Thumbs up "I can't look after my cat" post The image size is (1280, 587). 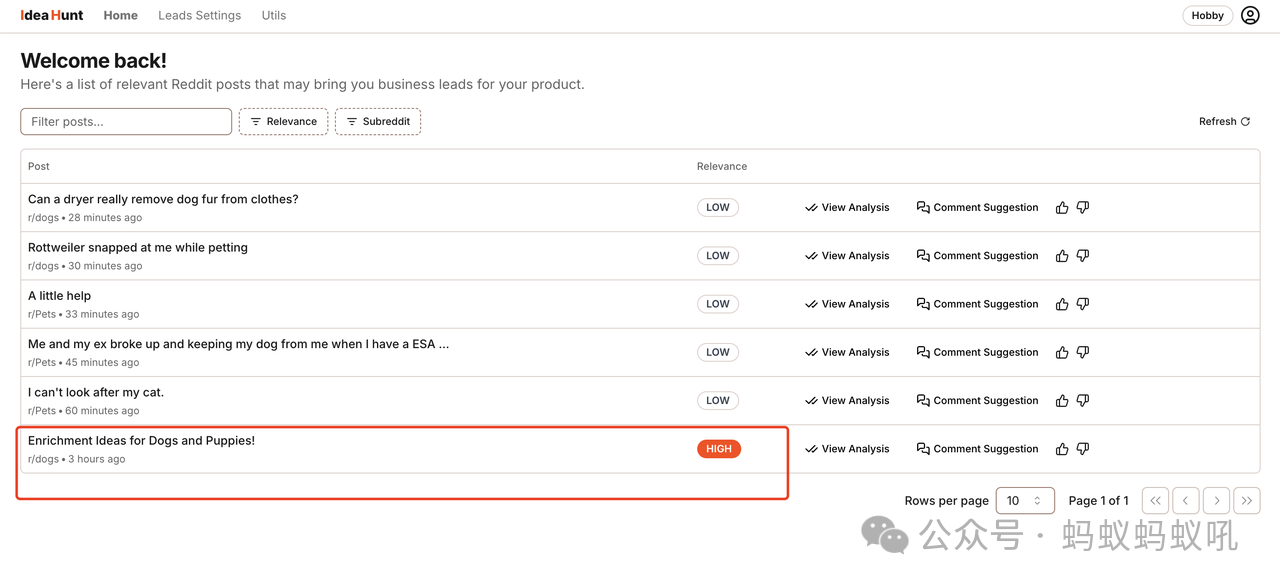1062,401
